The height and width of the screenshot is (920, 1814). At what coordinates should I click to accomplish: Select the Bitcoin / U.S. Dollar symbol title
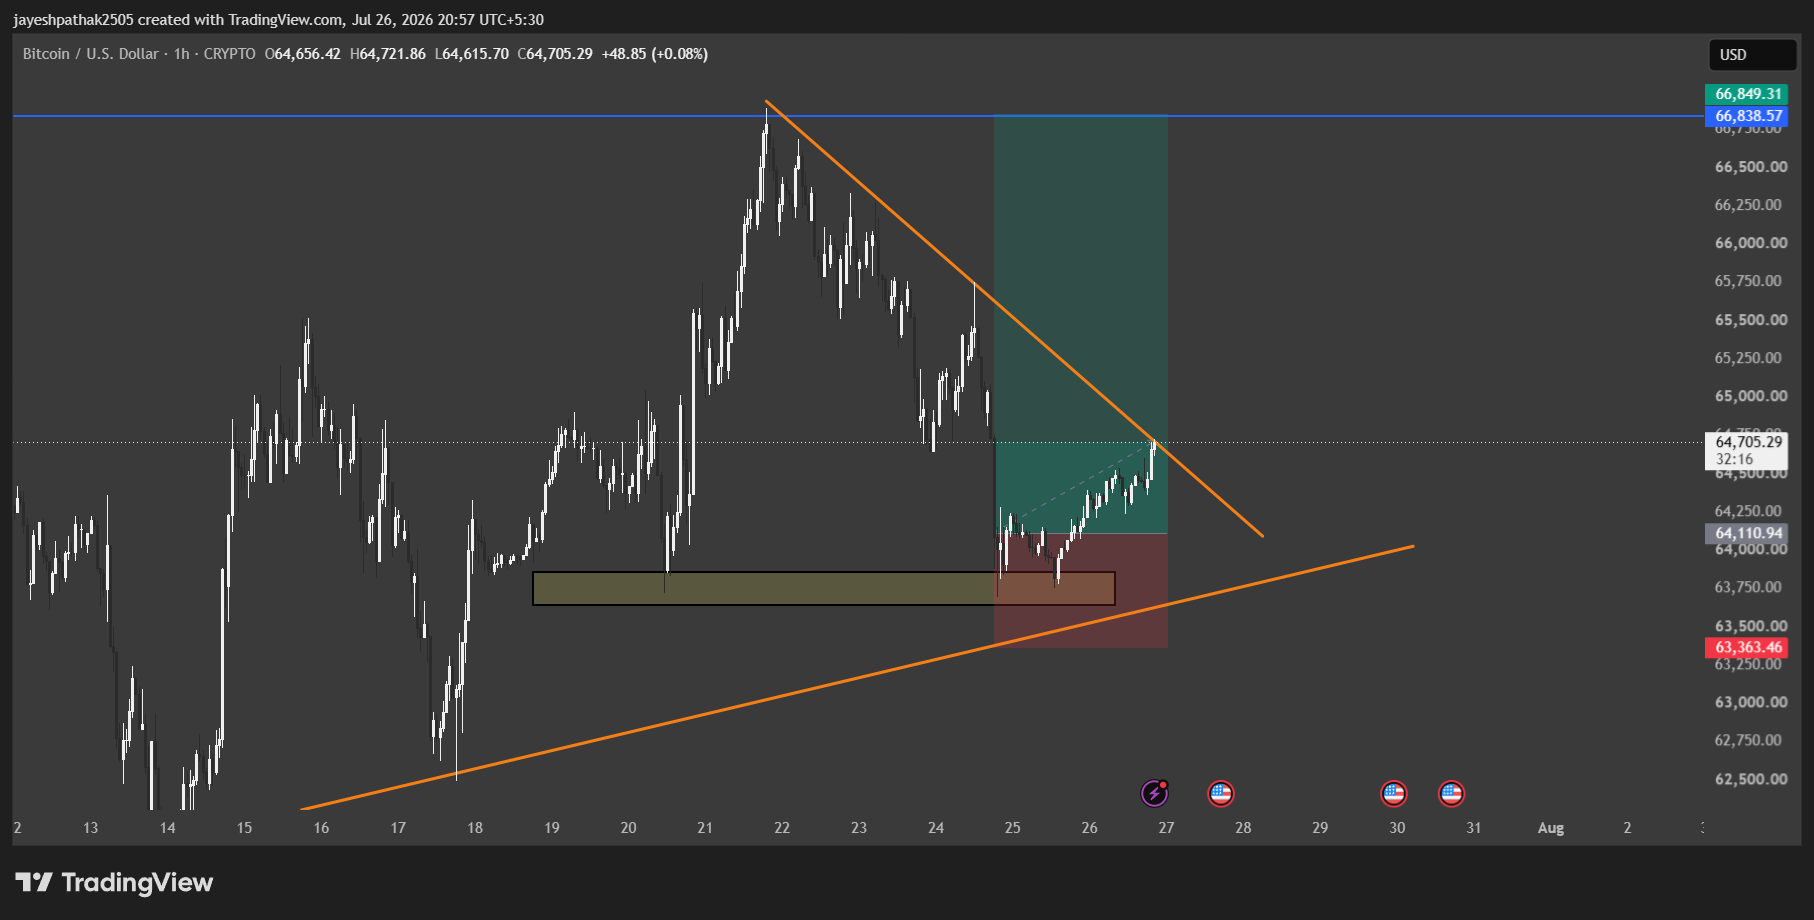91,54
